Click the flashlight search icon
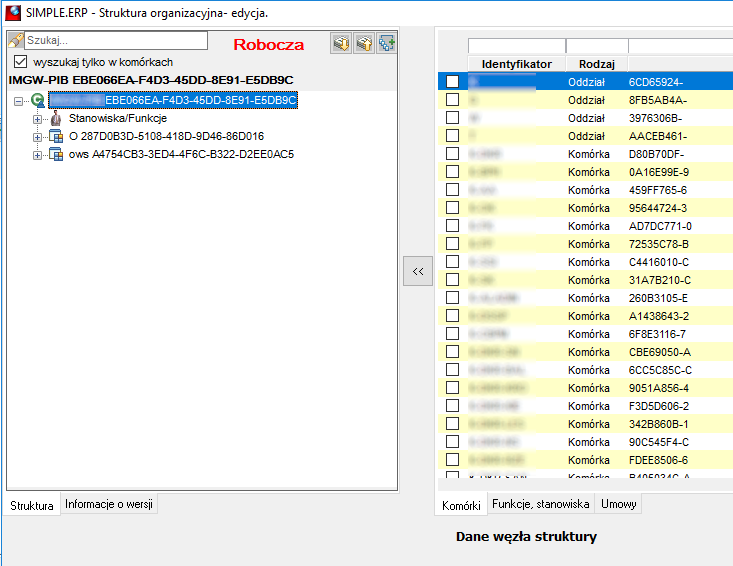Screen dimensions: 733x566 [x=15, y=41]
